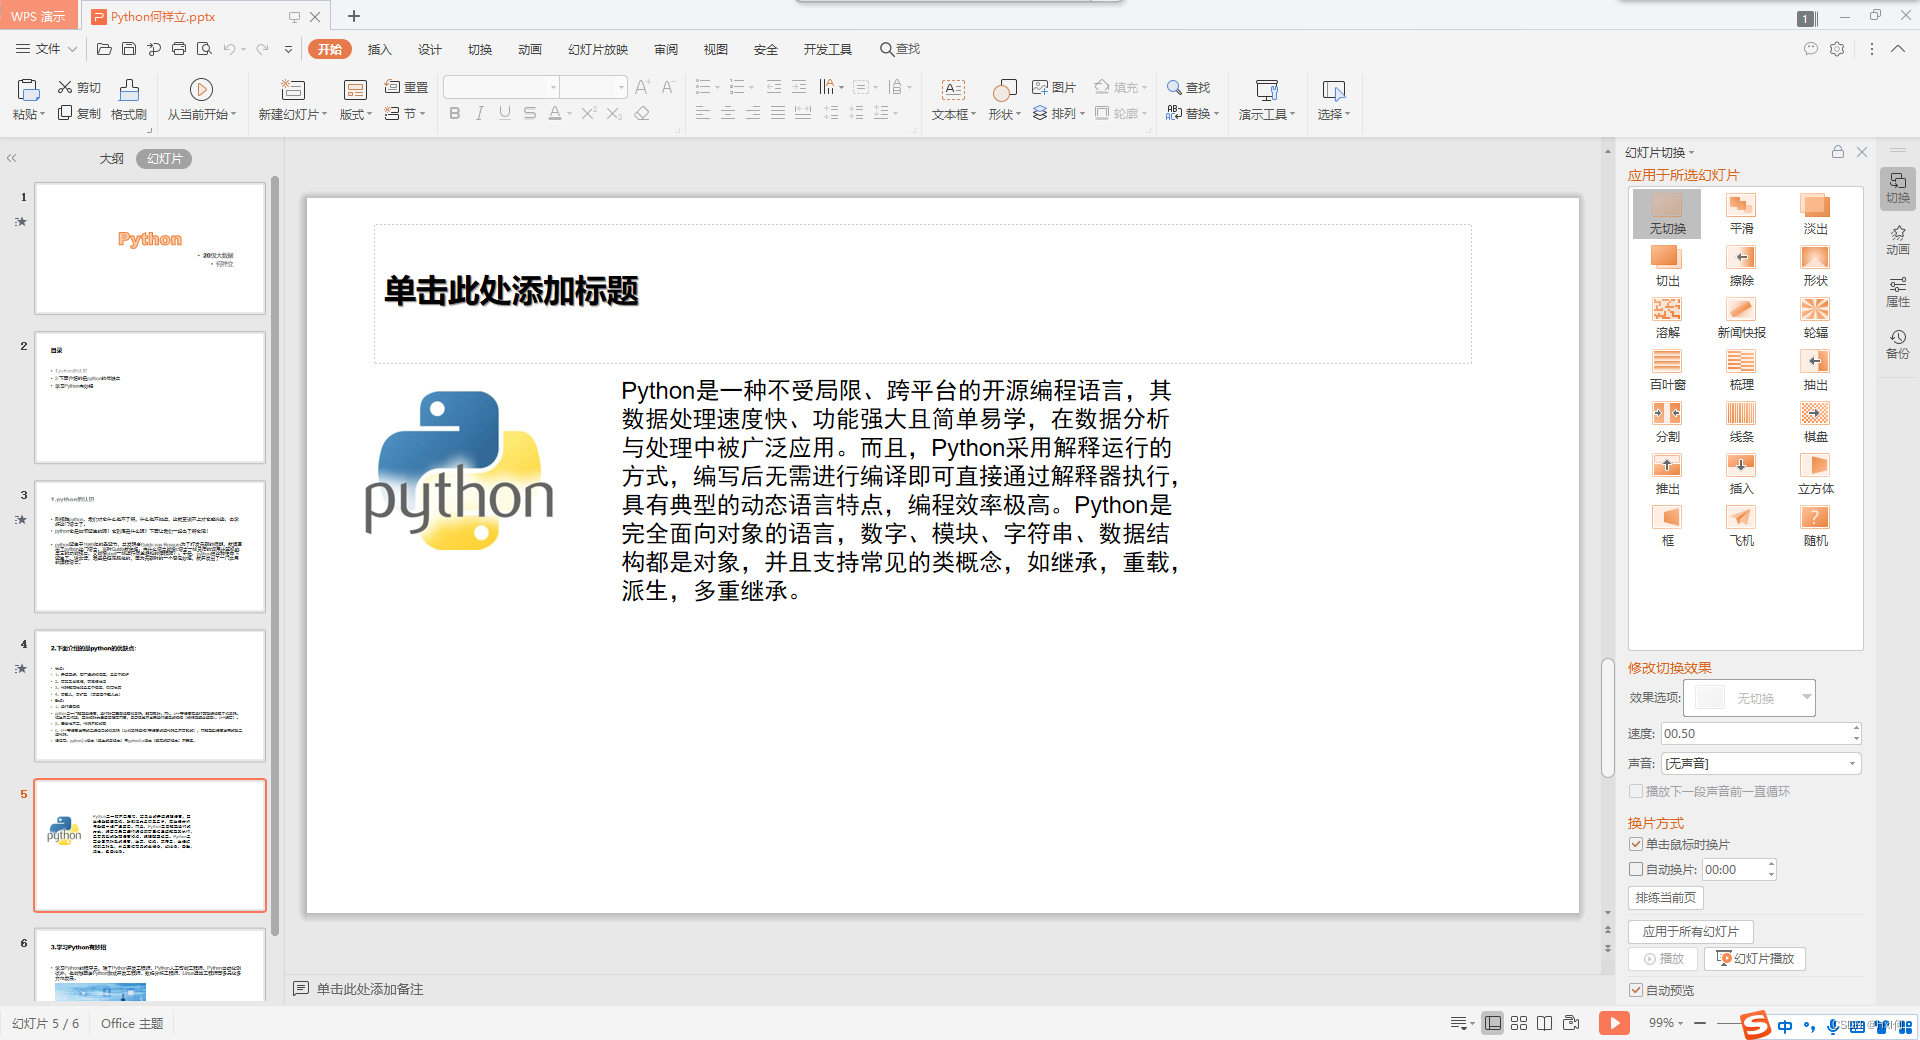Select the 抽出 transition effect
Viewport: 1920px width, 1040px height.
(1815, 370)
